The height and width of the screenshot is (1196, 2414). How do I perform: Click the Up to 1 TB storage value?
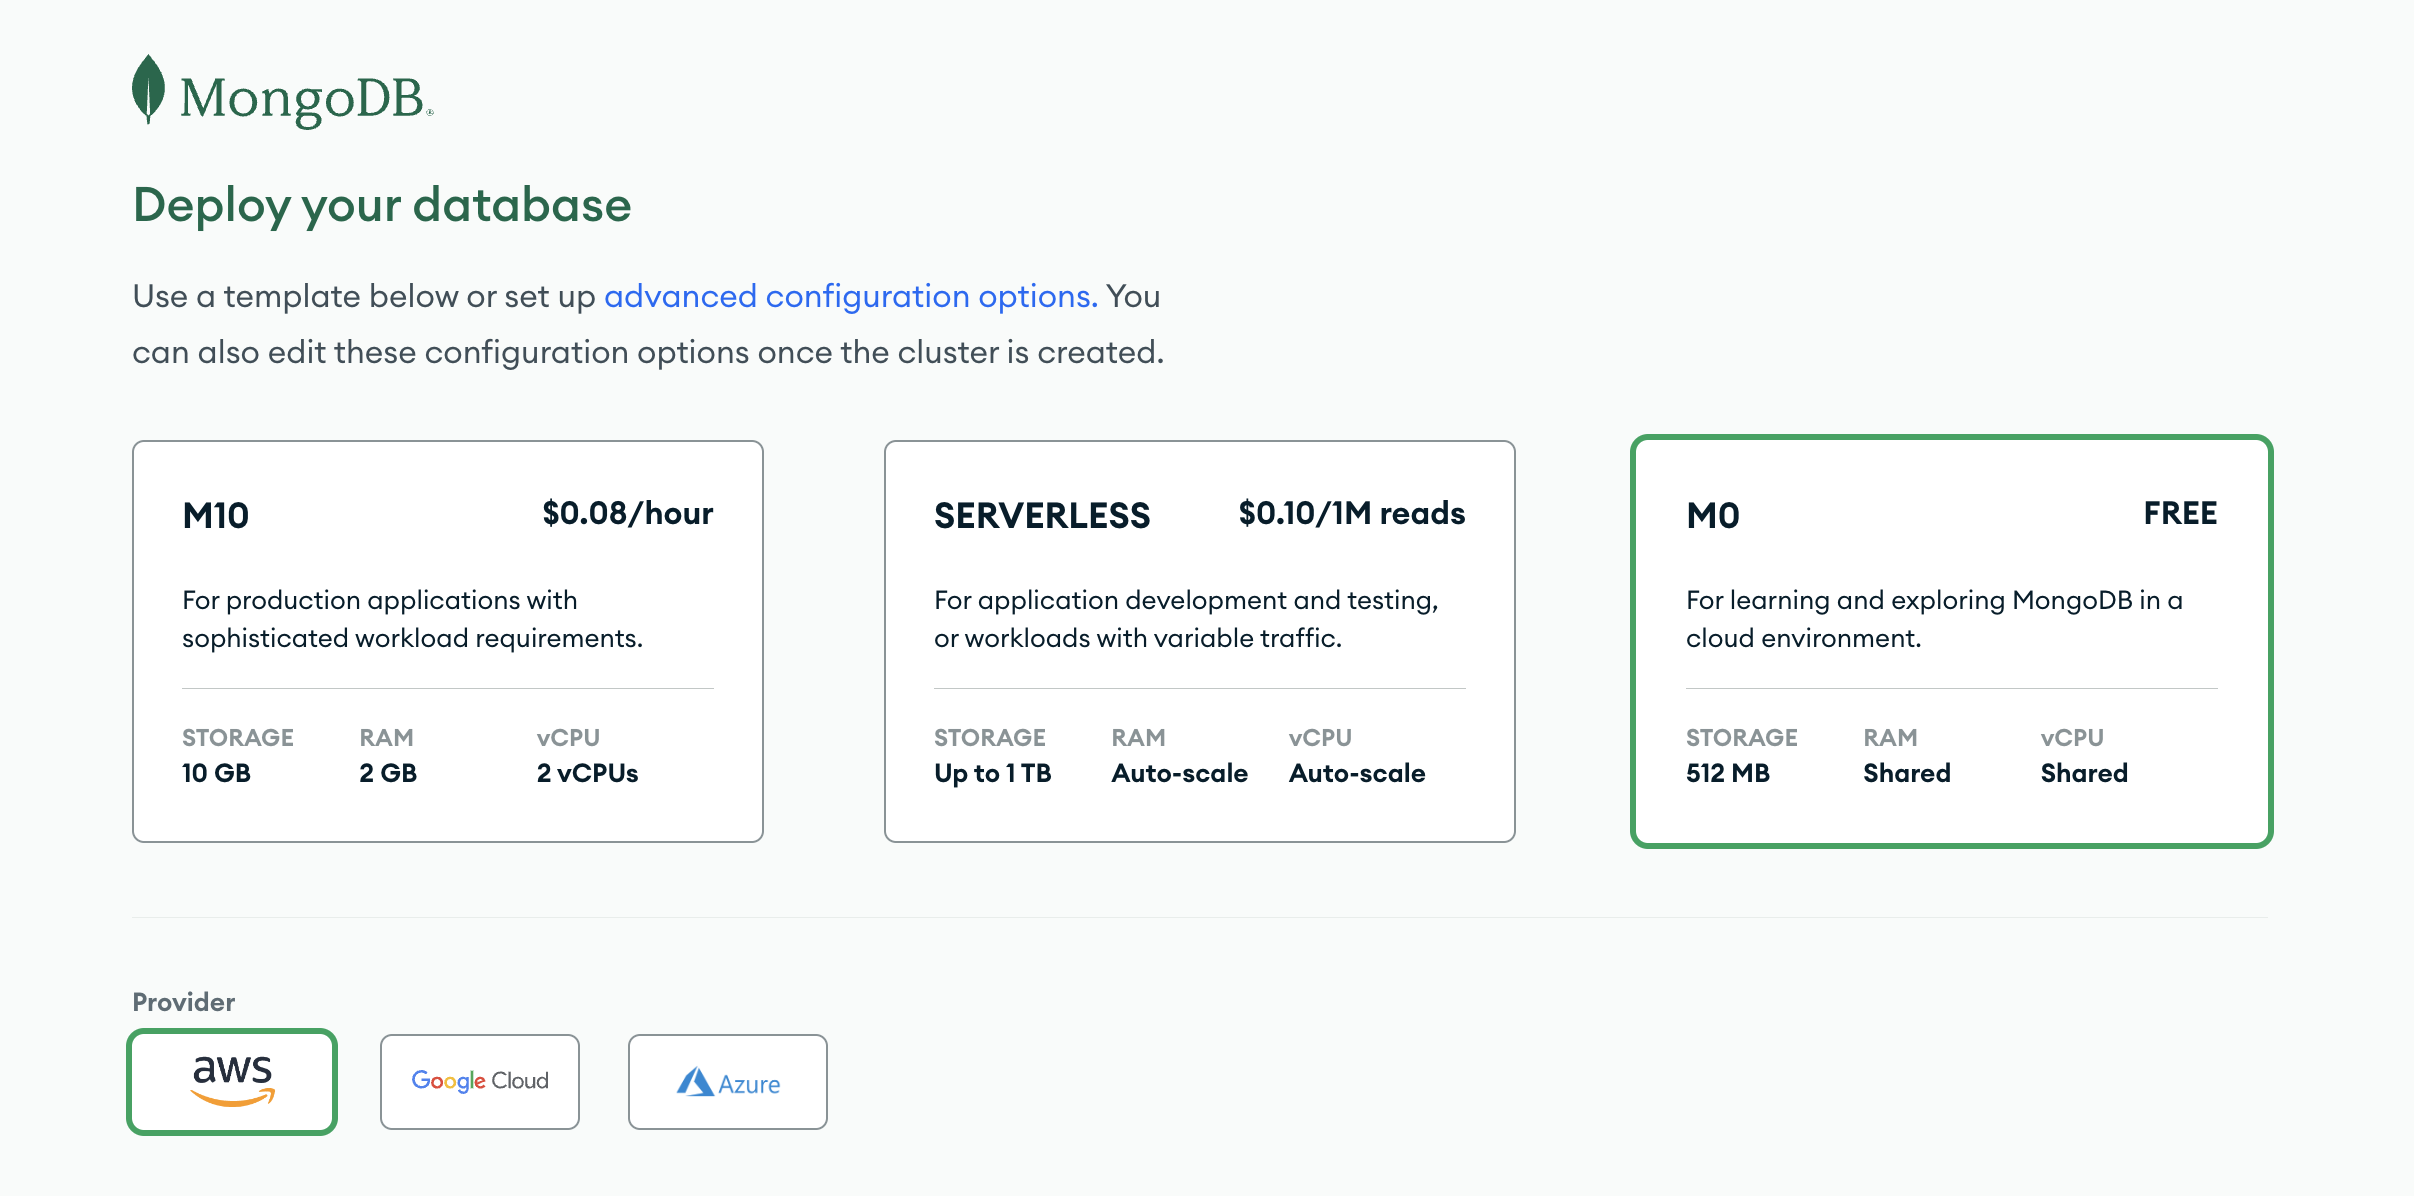pyautogui.click(x=993, y=773)
